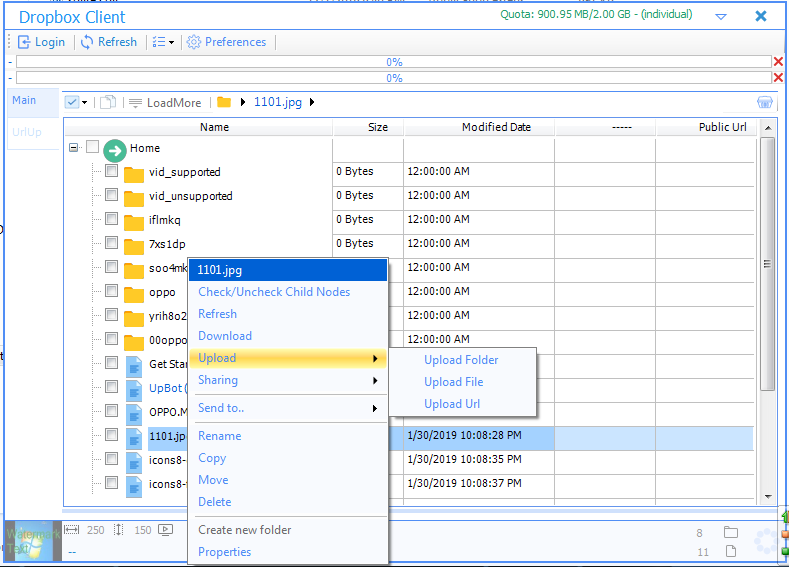
Task: Collapse the Home tree node
Action: pyautogui.click(x=73, y=147)
